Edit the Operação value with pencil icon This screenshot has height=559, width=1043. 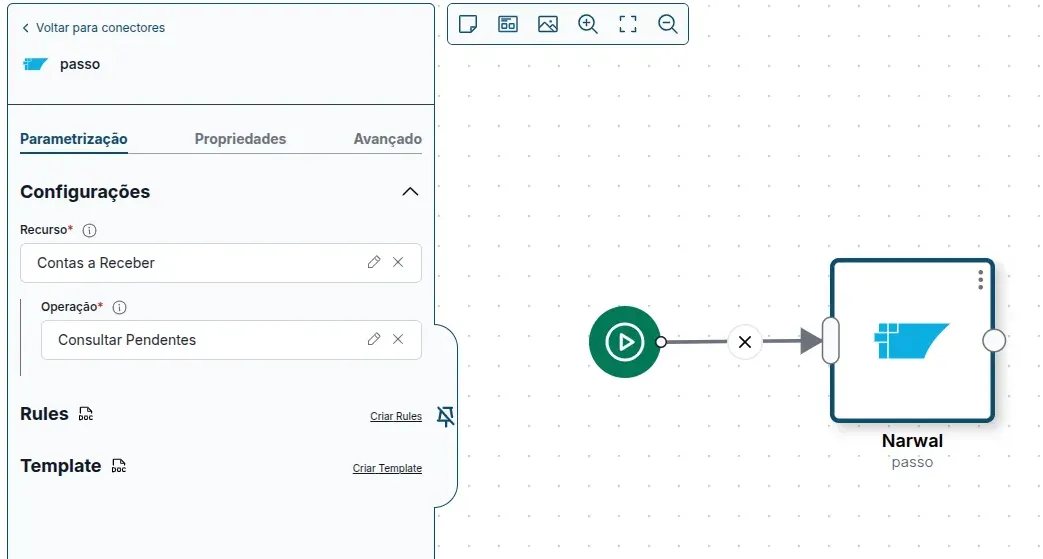[374, 339]
